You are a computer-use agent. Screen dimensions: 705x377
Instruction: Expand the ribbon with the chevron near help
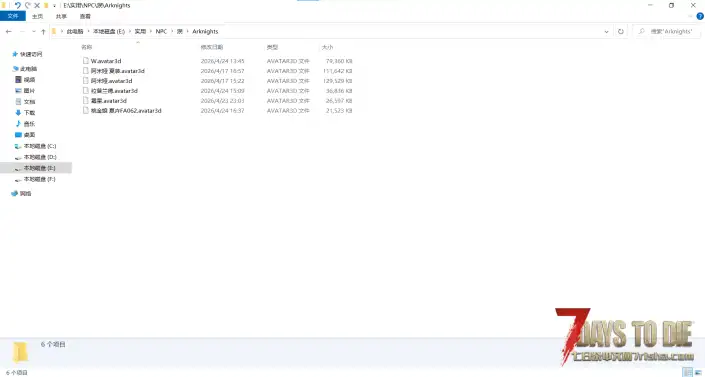[x=690, y=16]
